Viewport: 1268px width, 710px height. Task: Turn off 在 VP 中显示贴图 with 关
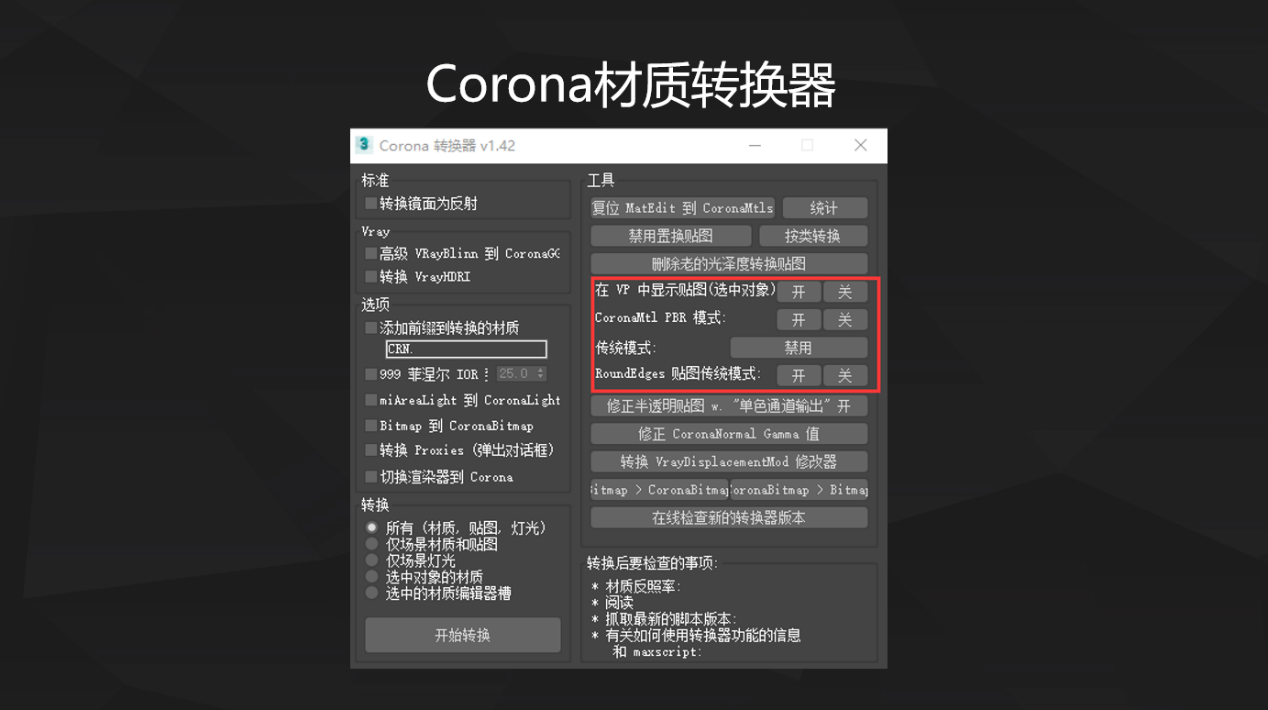click(845, 292)
